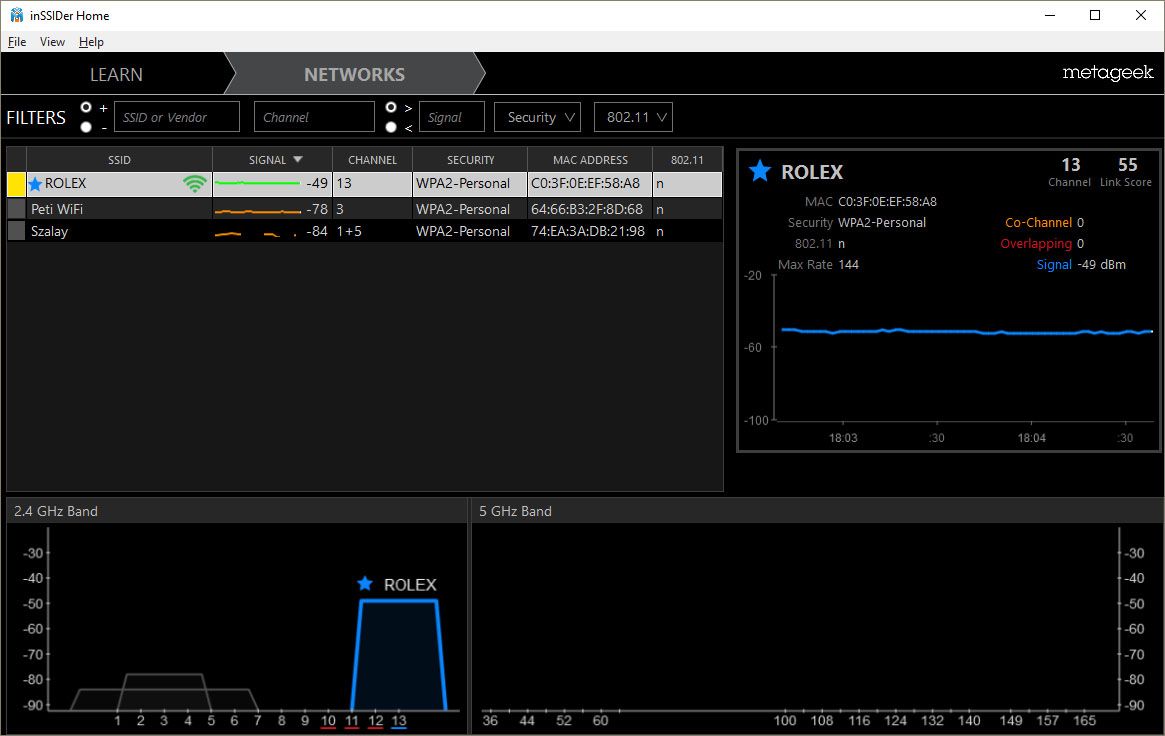The width and height of the screenshot is (1165, 736).
Task: Open the View menu
Action: [52, 42]
